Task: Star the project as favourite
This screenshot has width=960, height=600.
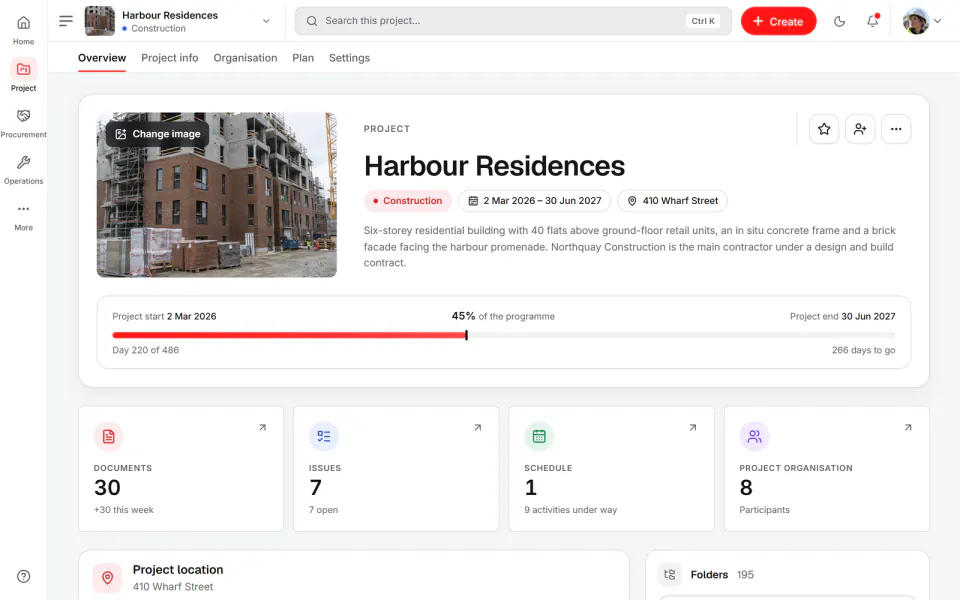Action: pyautogui.click(x=824, y=129)
